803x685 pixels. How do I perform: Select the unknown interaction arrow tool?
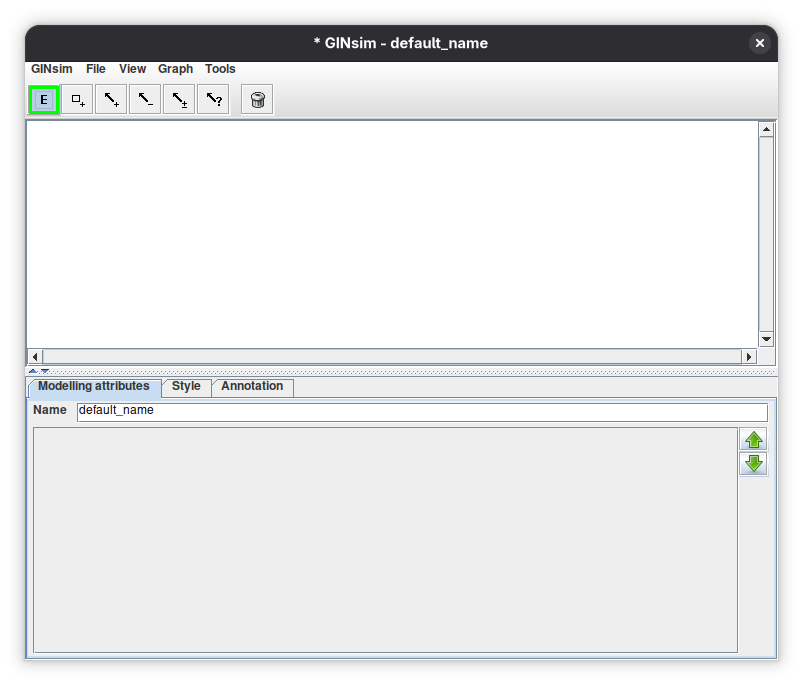[213, 100]
